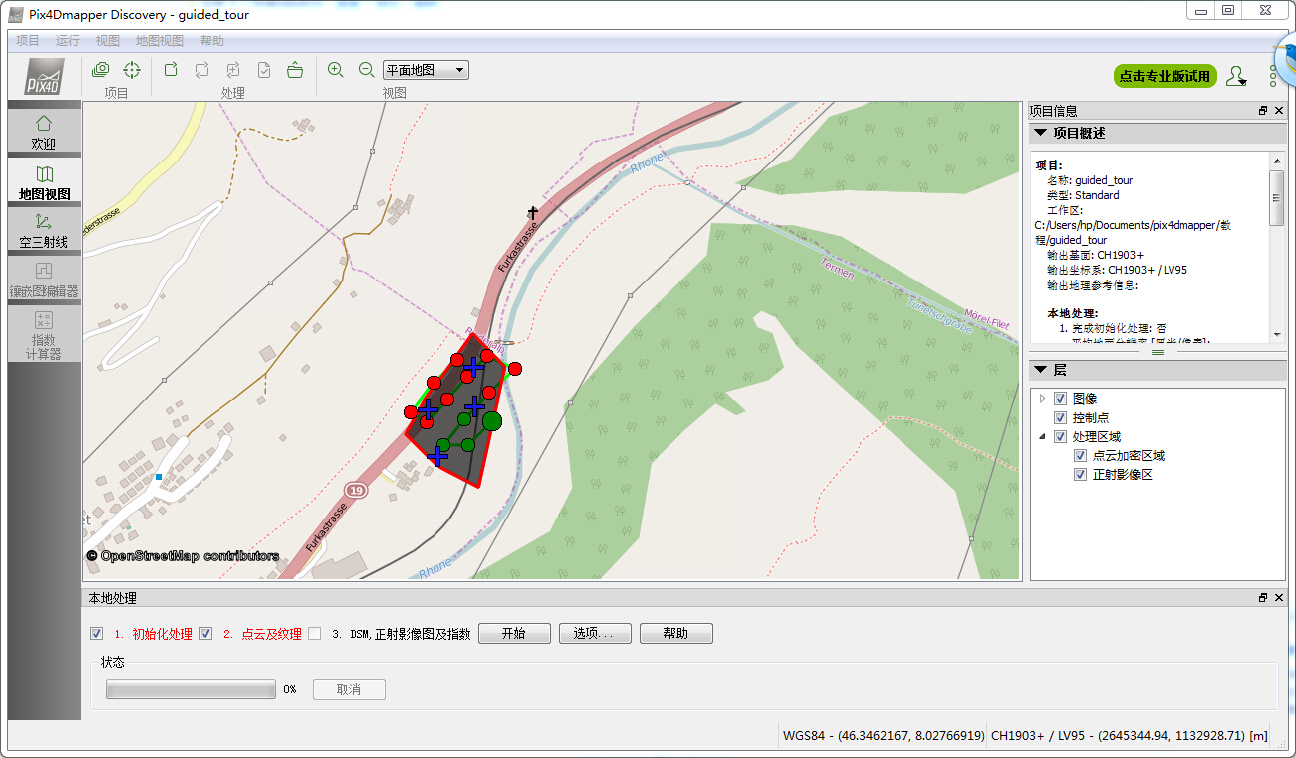
Task: Click the project overview scroll down arrow
Action: click(x=1277, y=334)
